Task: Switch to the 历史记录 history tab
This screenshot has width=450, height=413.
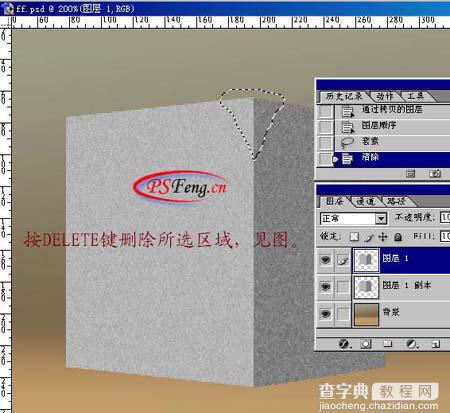Action: [343, 96]
